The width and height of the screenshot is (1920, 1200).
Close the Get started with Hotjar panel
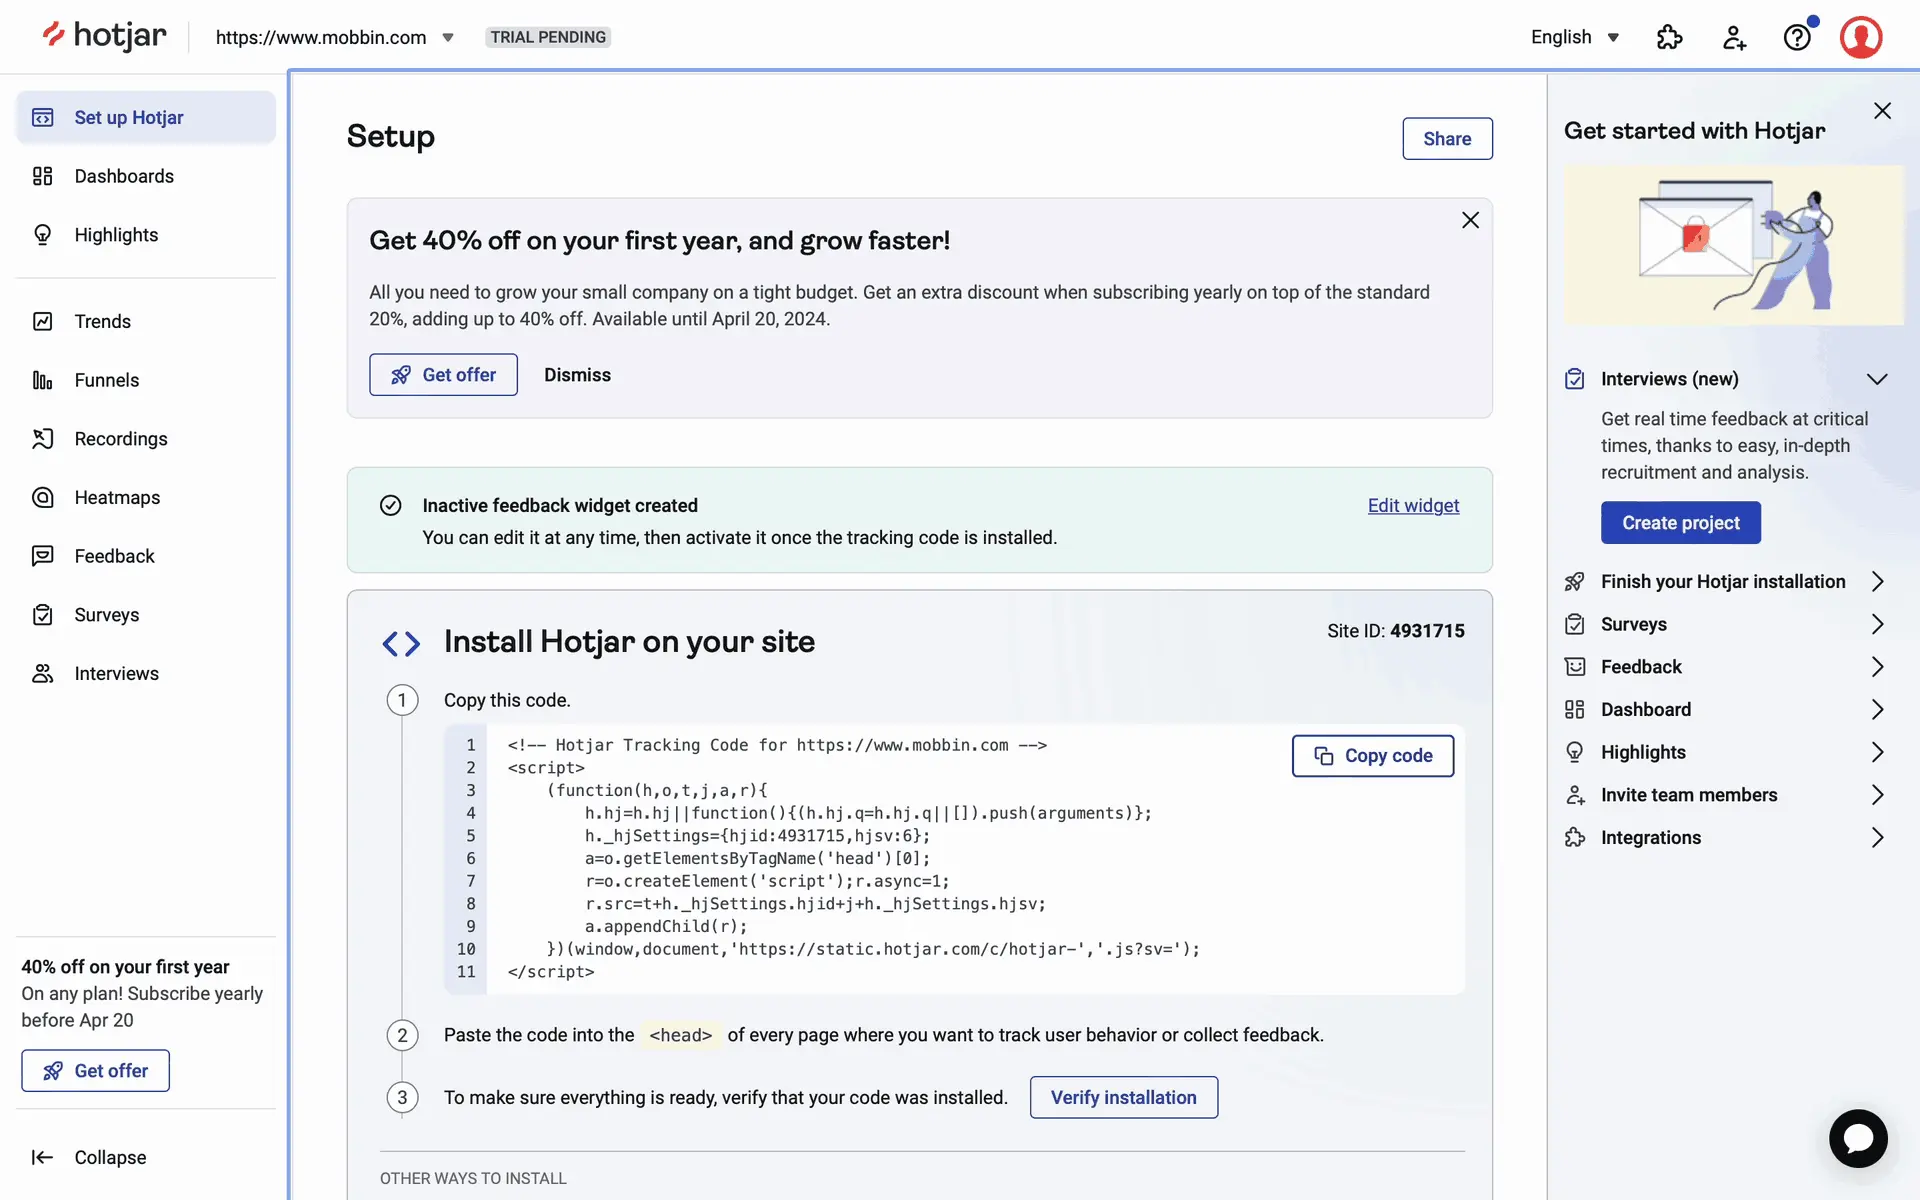[x=1882, y=111]
